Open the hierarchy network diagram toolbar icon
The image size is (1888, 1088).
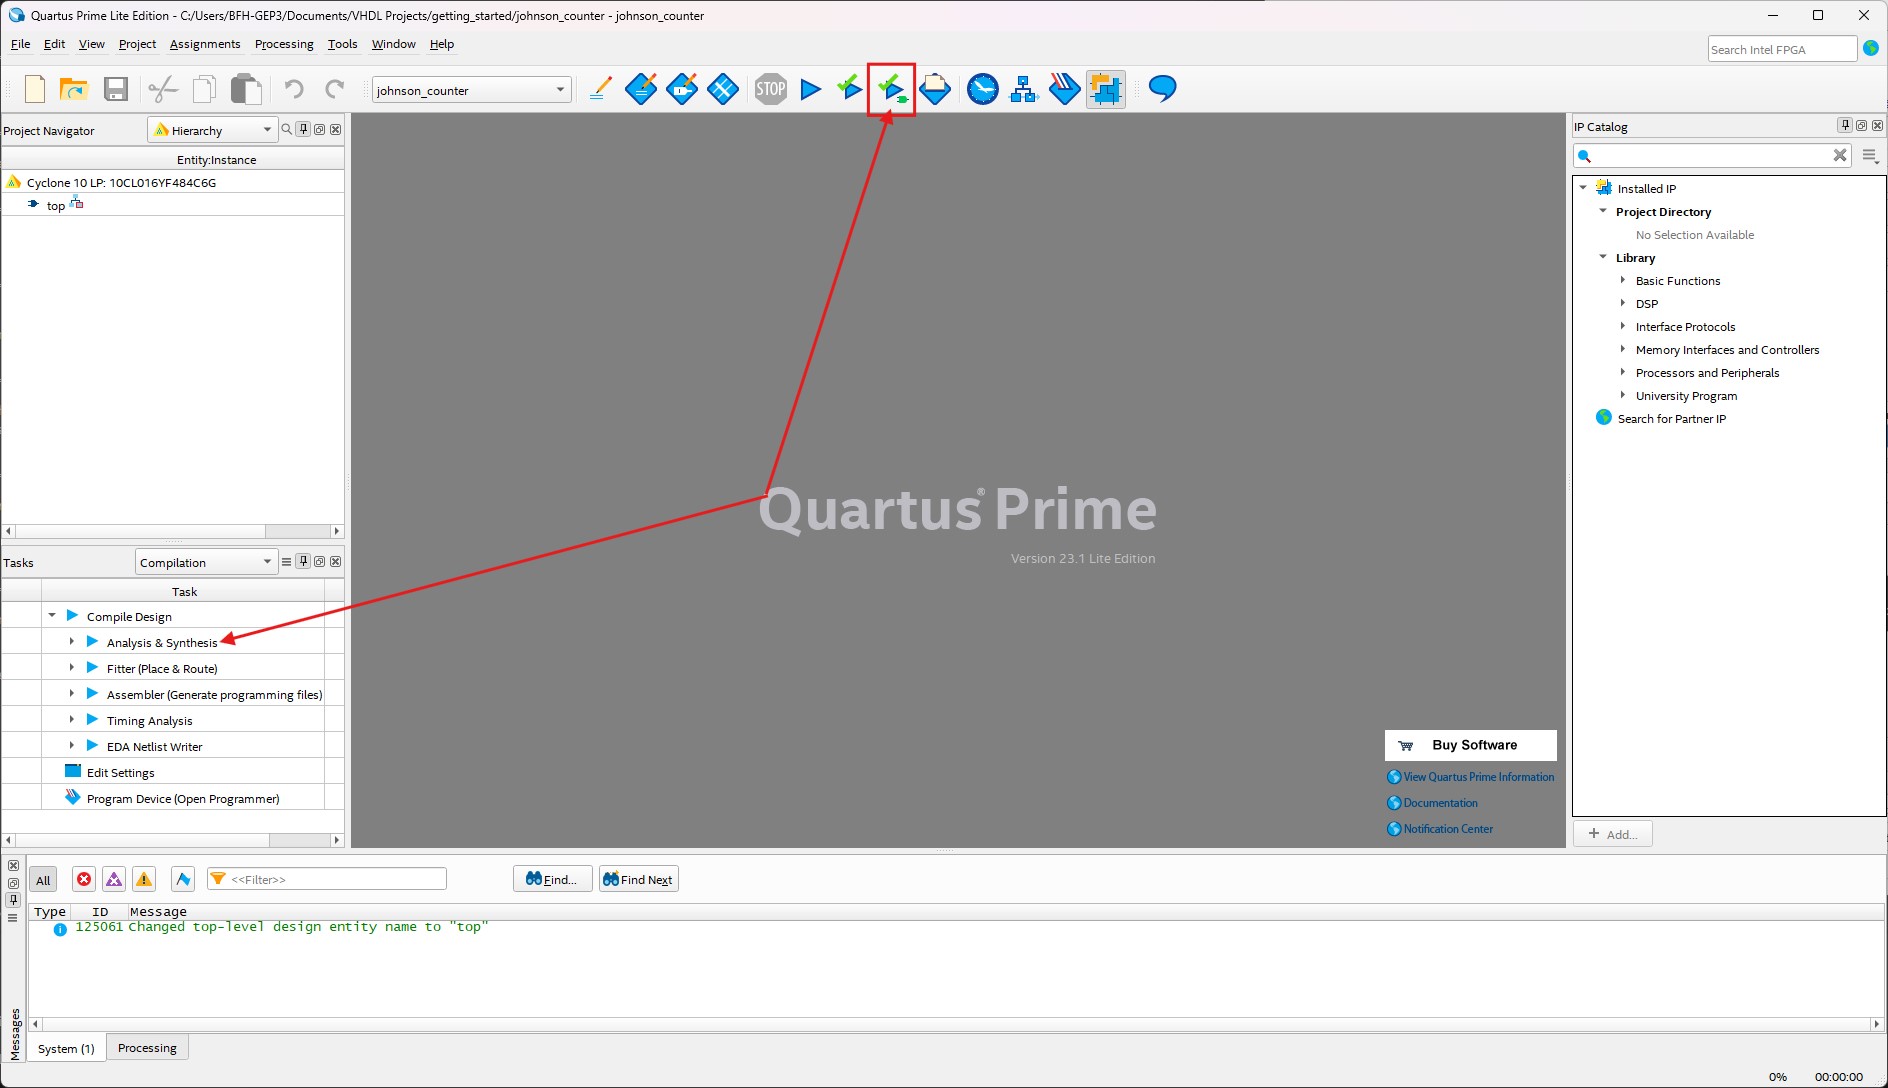pyautogui.click(x=1023, y=89)
